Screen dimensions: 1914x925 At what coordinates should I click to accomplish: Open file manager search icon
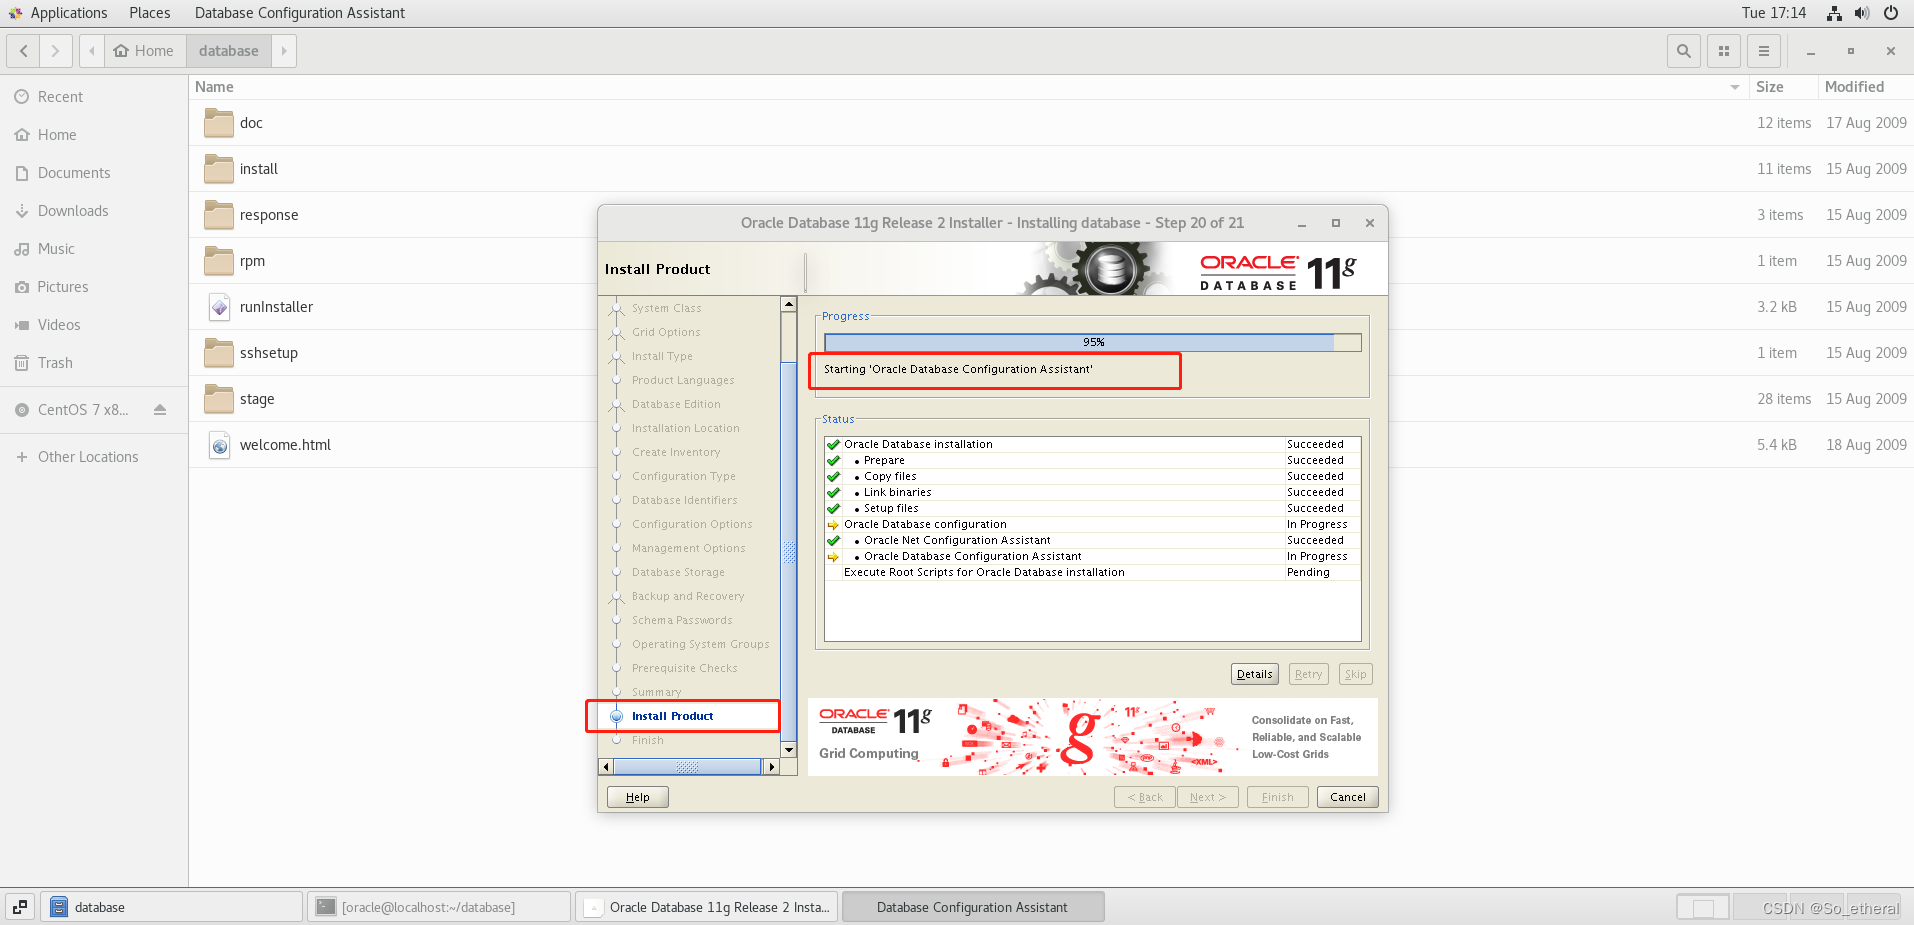pyautogui.click(x=1683, y=50)
